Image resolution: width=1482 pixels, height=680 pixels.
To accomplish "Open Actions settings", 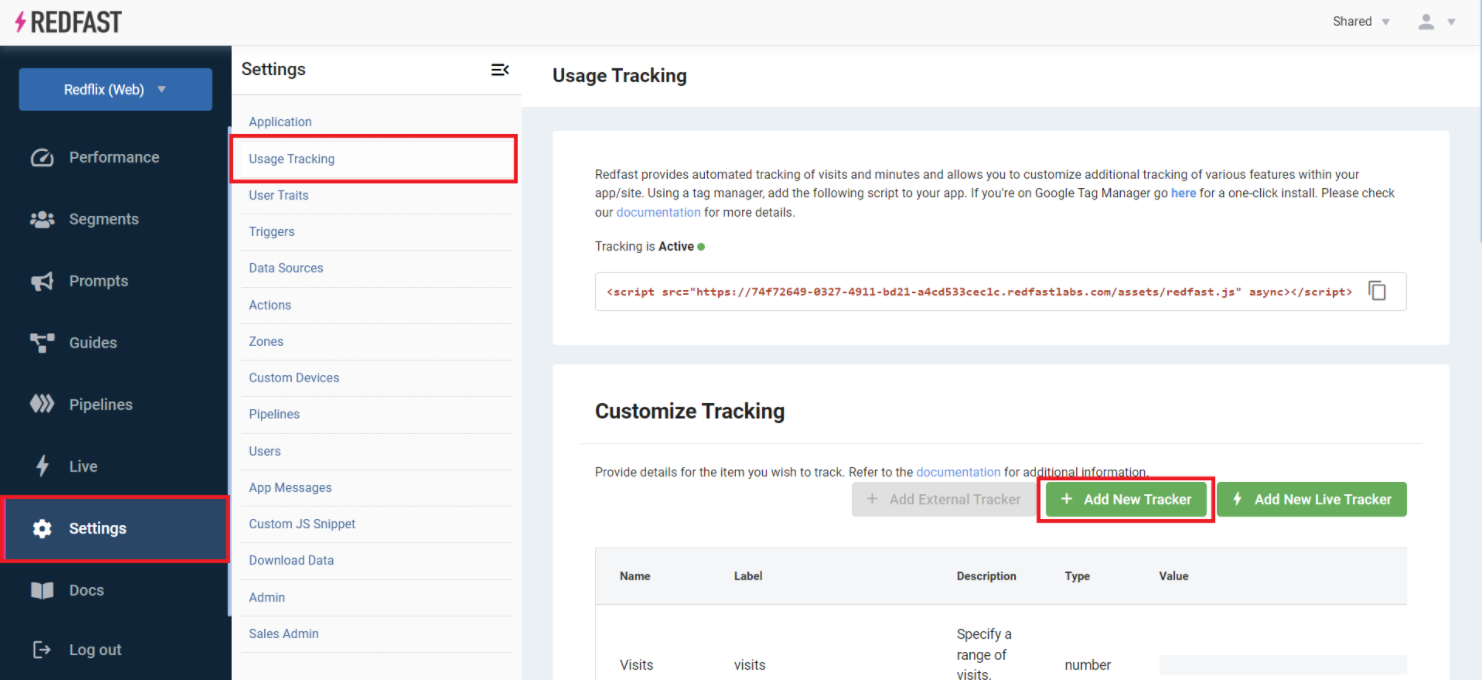I will point(270,305).
